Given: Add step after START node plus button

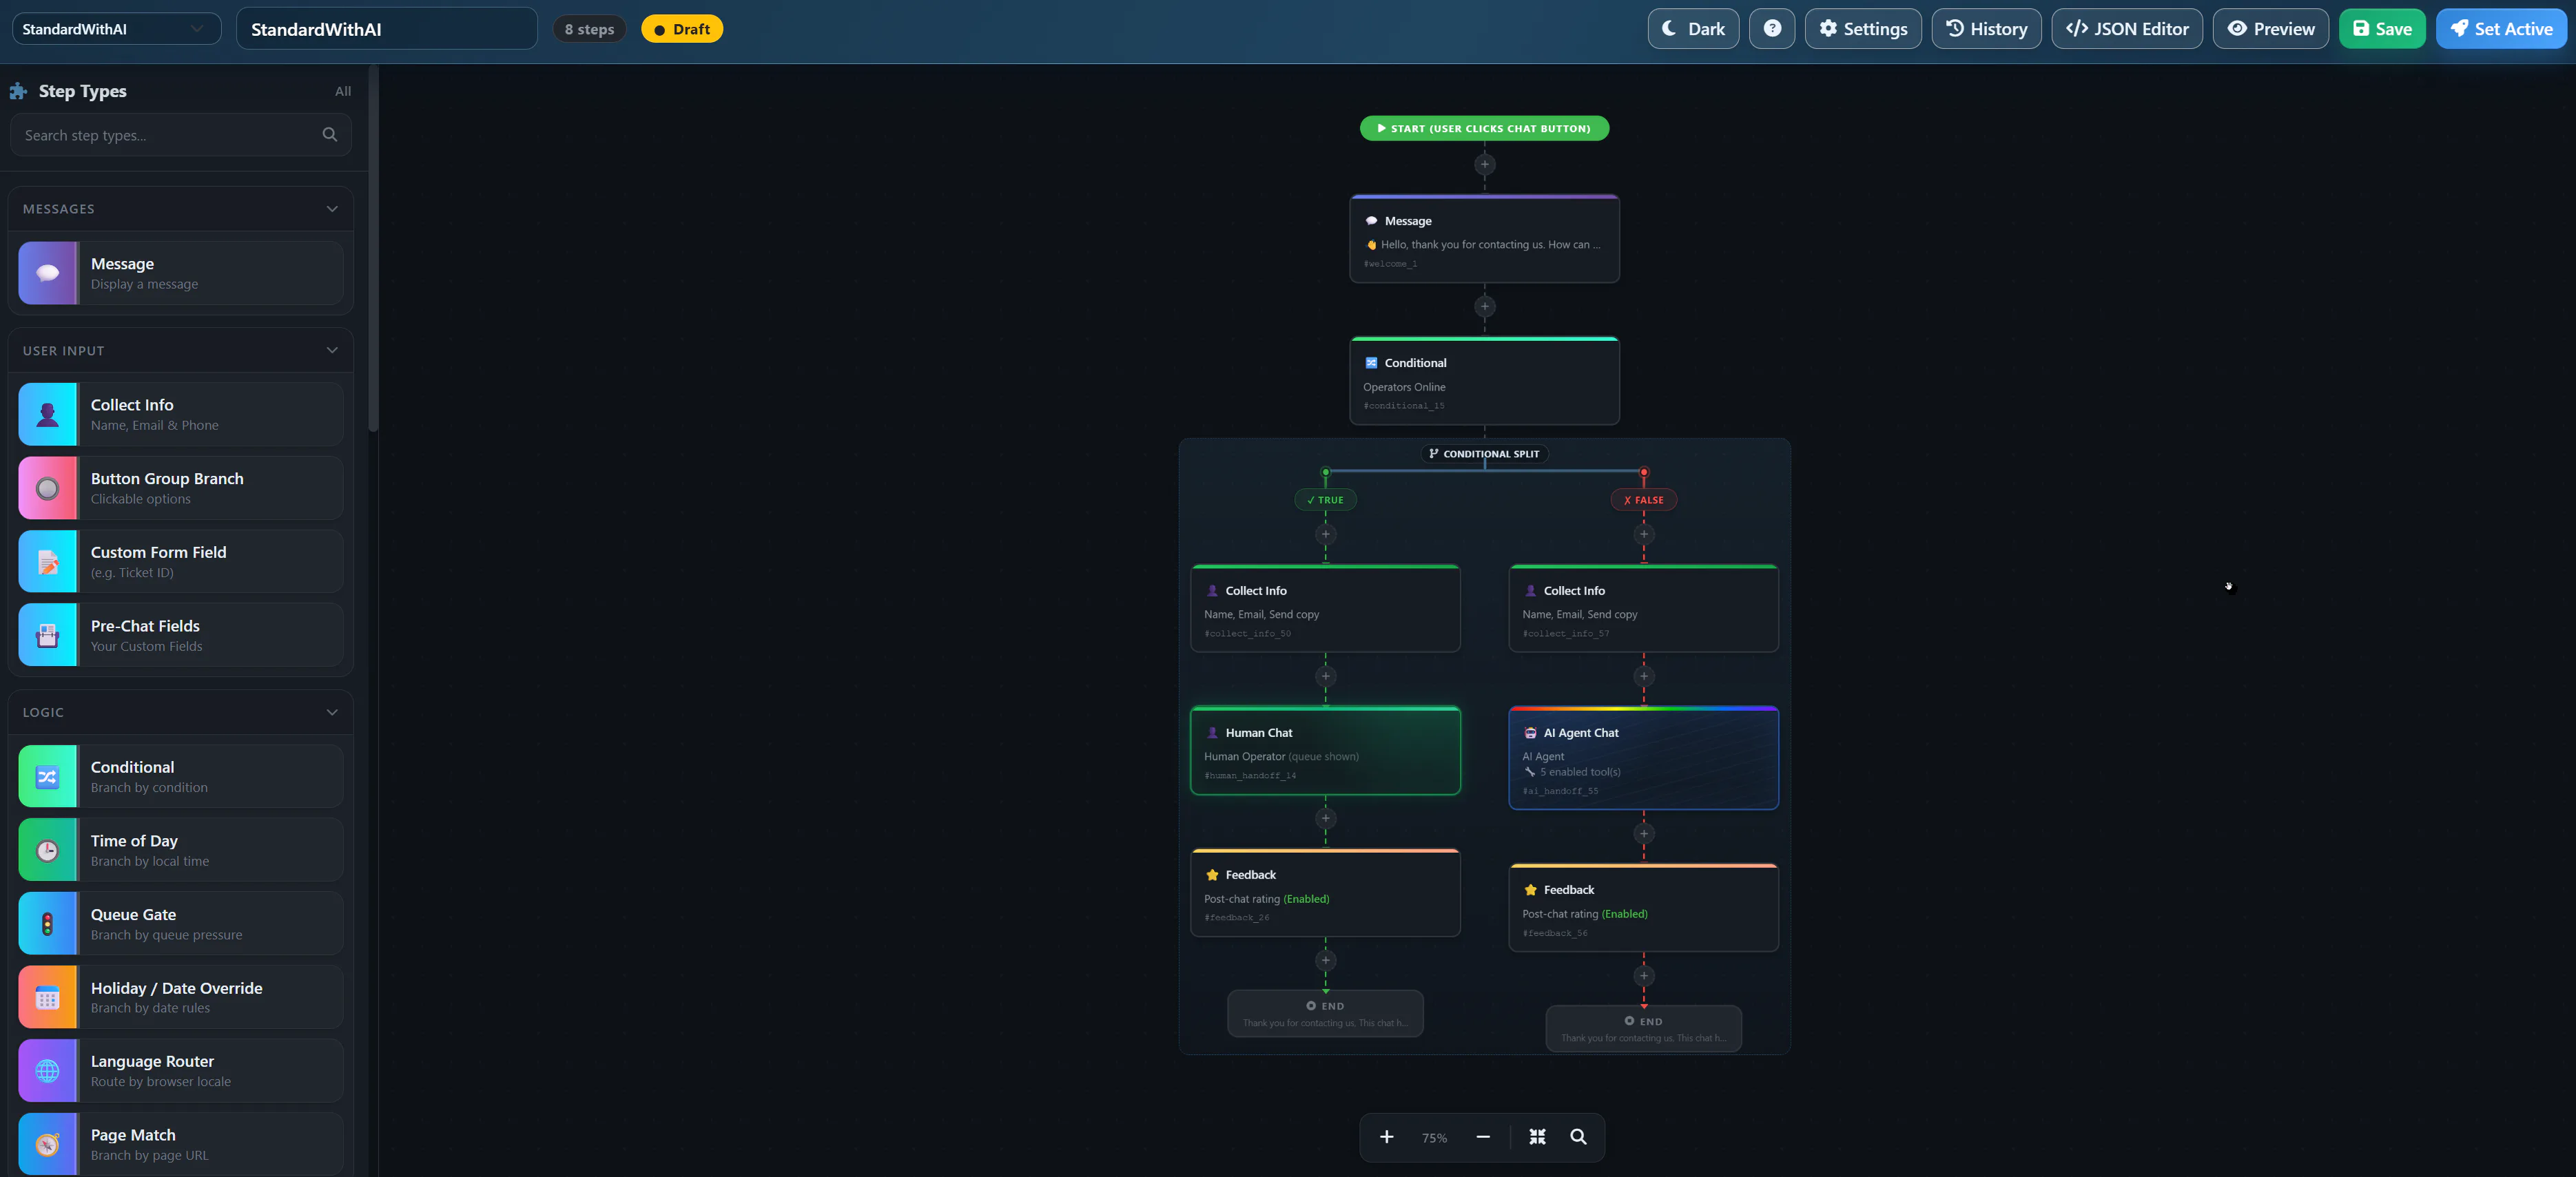Looking at the screenshot, I should pyautogui.click(x=1484, y=164).
